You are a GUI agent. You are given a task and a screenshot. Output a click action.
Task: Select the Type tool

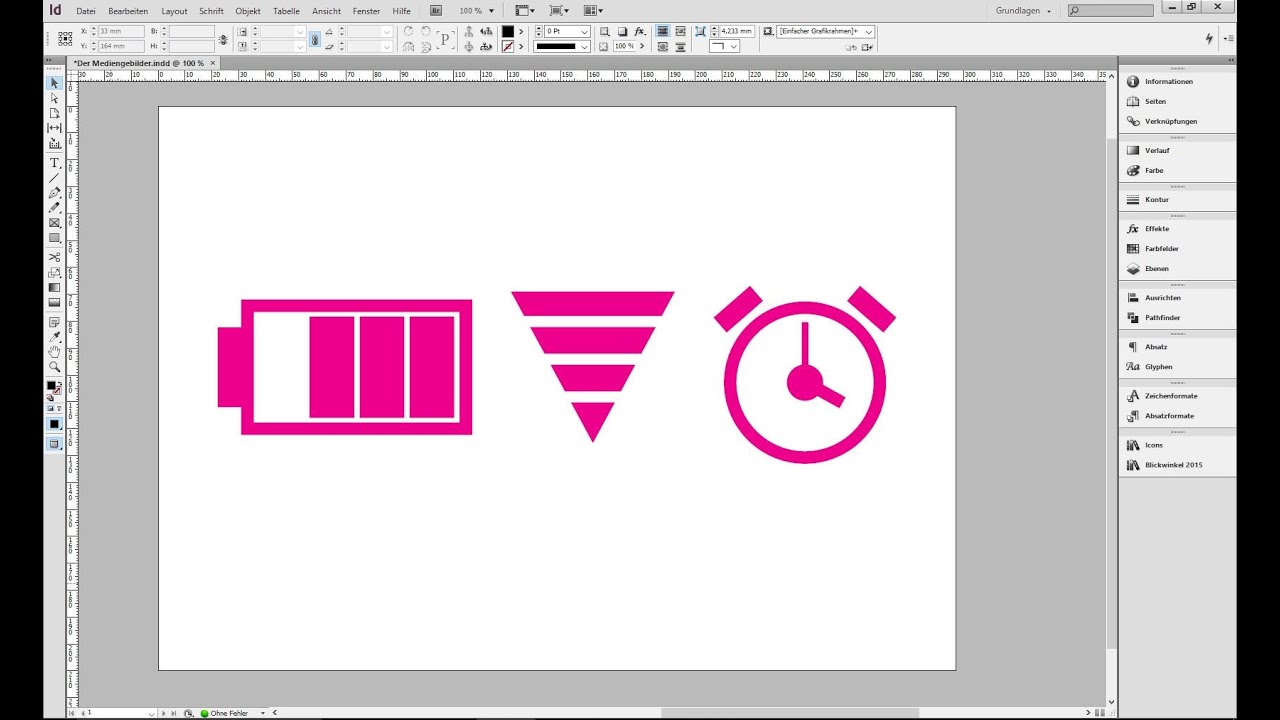(x=54, y=163)
